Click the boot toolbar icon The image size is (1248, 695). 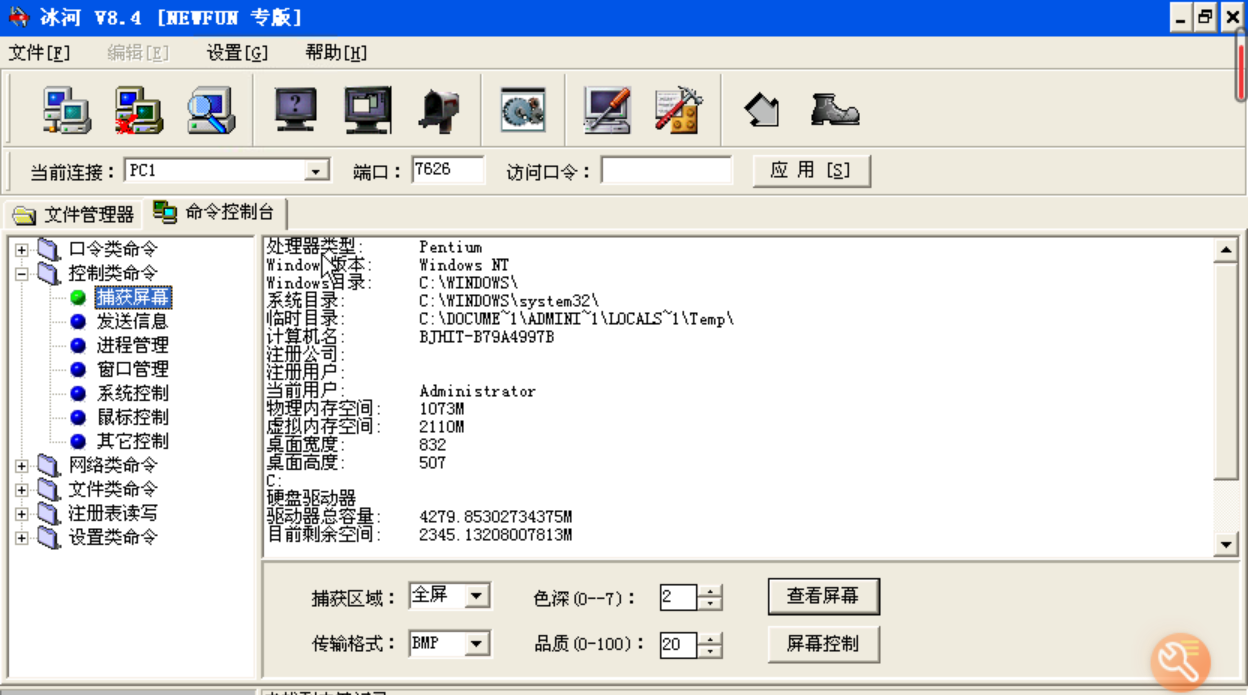(x=834, y=109)
